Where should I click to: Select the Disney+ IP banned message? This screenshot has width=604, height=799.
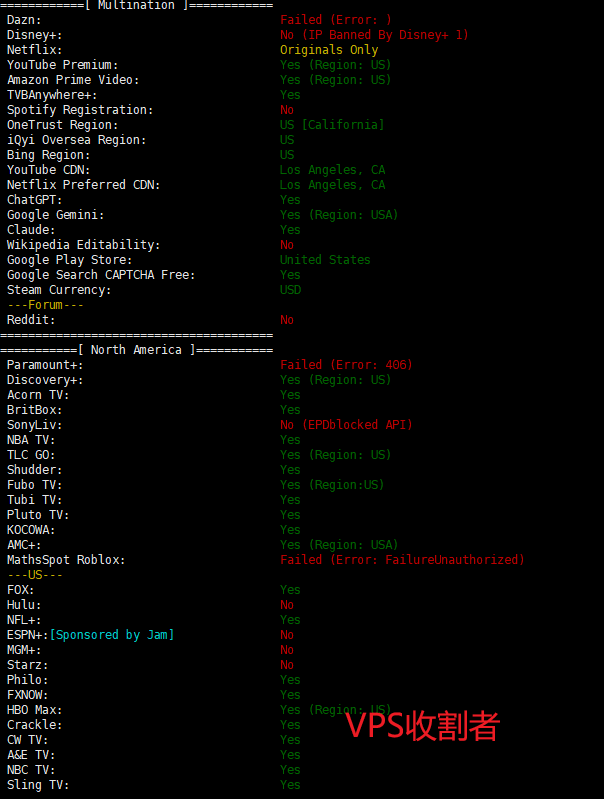[374, 35]
